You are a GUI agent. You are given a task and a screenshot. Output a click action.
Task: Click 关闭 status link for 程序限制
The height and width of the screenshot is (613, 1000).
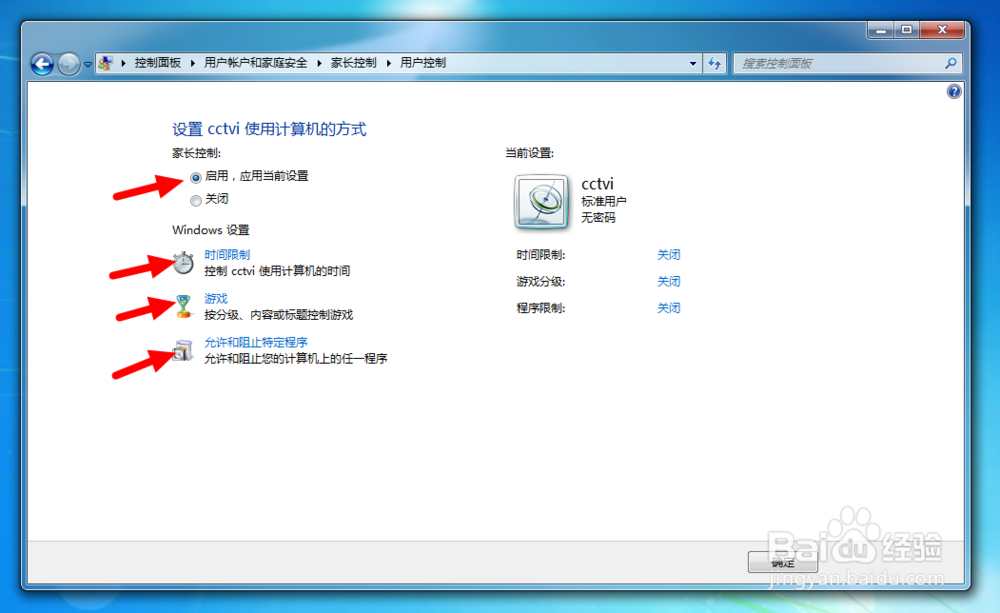[x=668, y=308]
